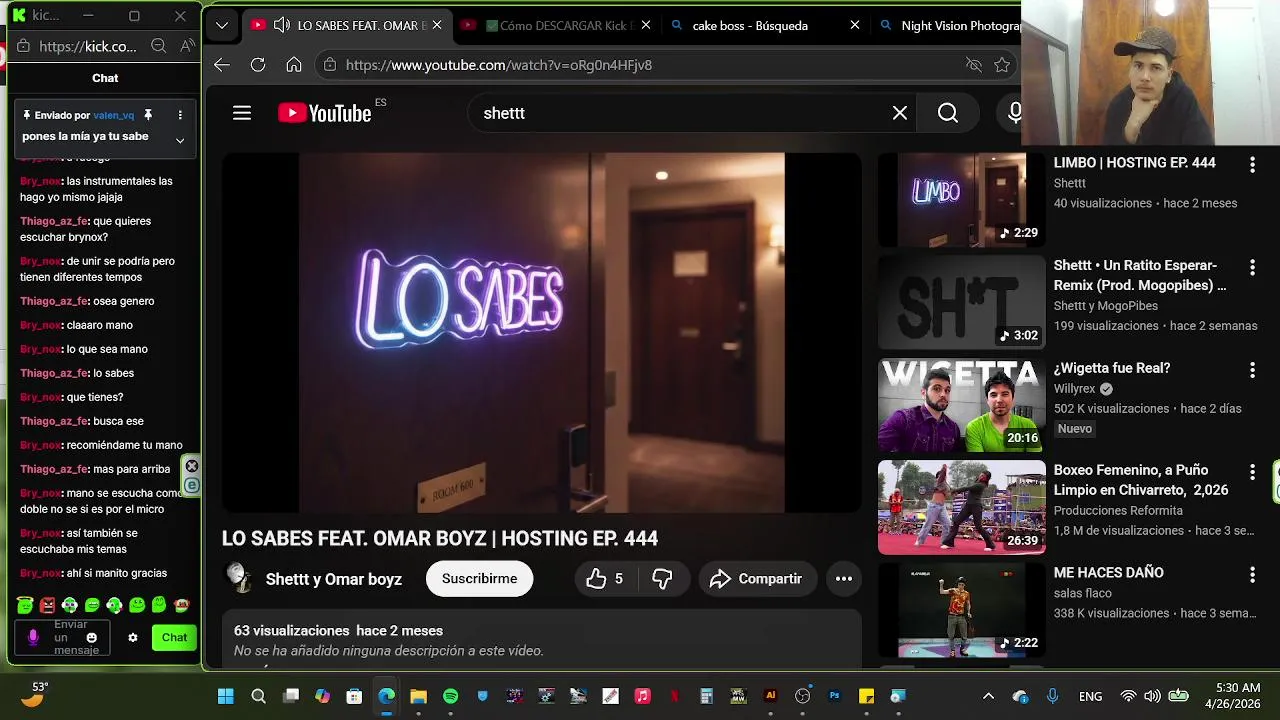
Task: Open options for ME HACES DAÑO video
Action: pyautogui.click(x=1252, y=575)
